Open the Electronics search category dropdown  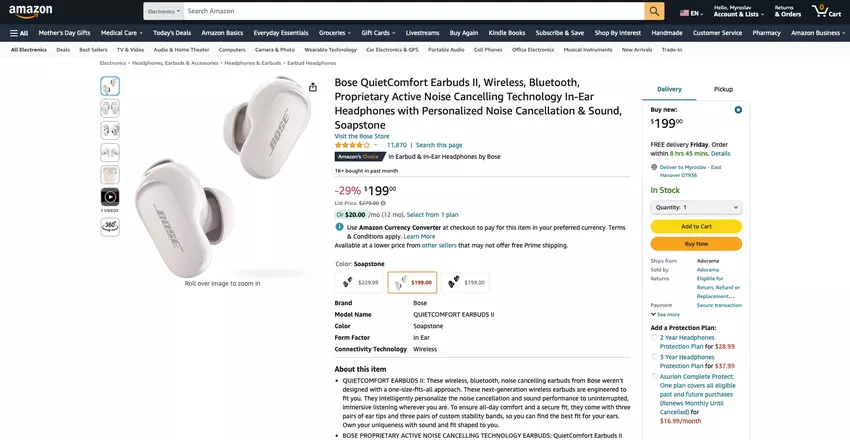pyautogui.click(x=164, y=11)
